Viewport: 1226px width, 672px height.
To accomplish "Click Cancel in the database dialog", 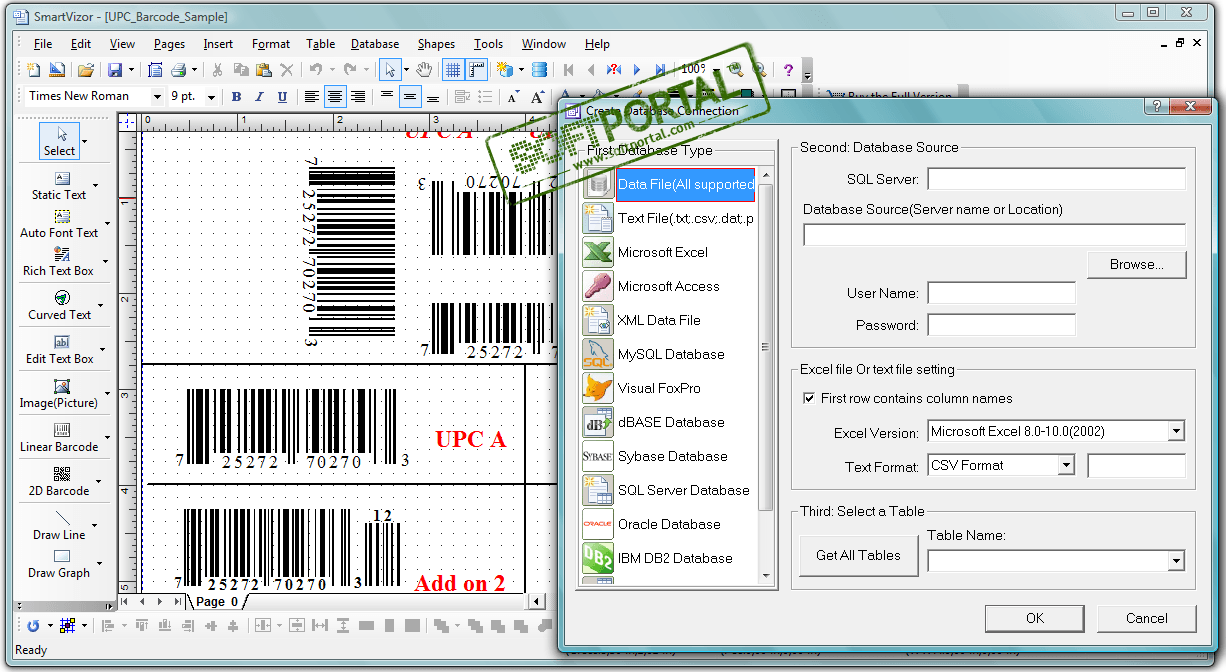I will (1147, 618).
